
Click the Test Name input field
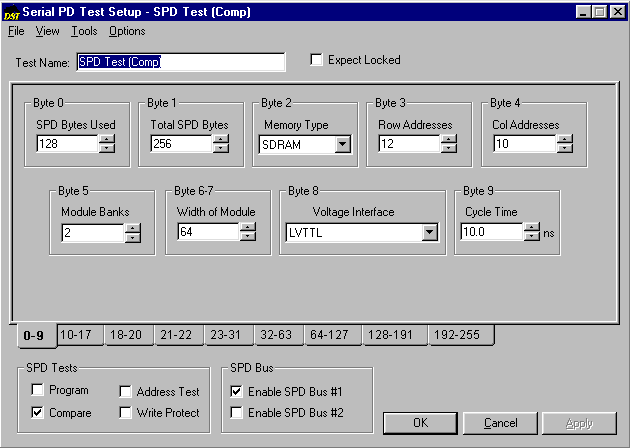click(x=180, y=62)
